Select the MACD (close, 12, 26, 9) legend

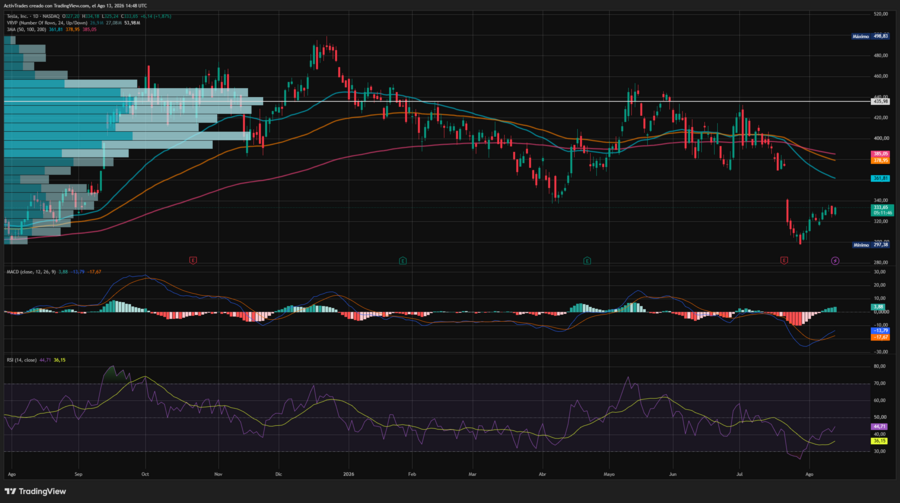point(54,272)
